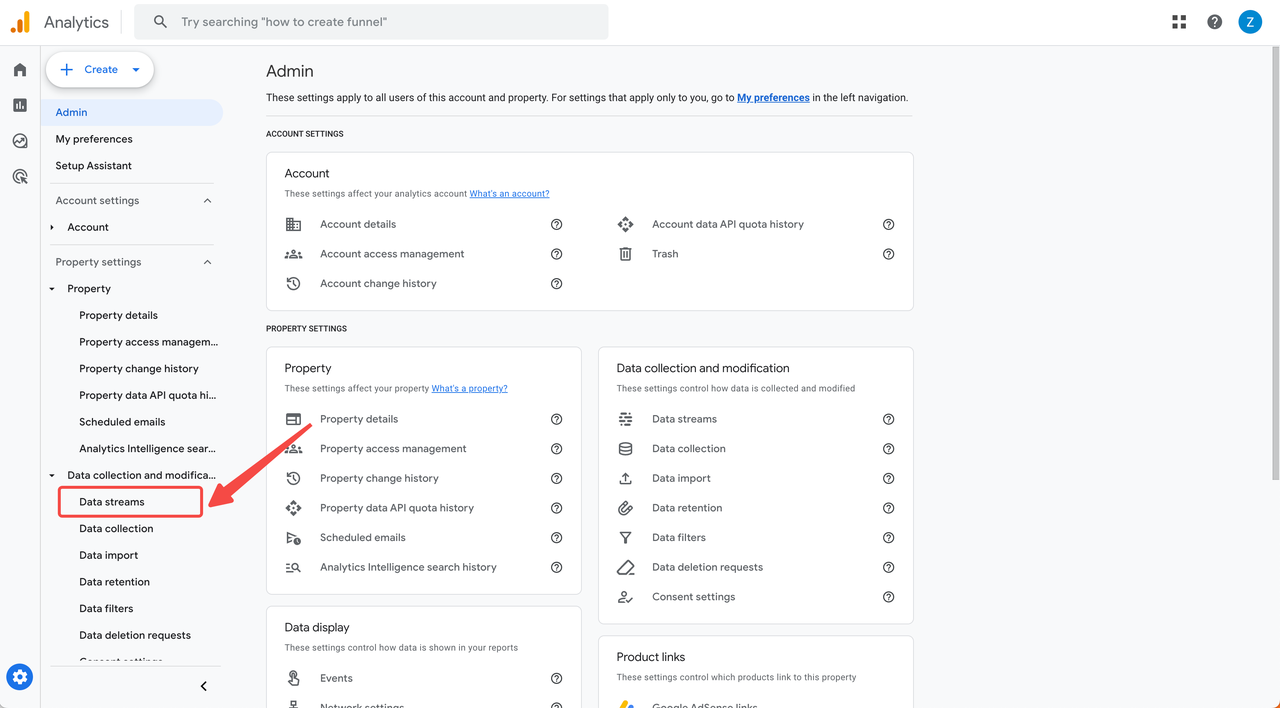1280x708 pixels.
Task: Open the Explore icon in left rail
Action: tap(20, 141)
